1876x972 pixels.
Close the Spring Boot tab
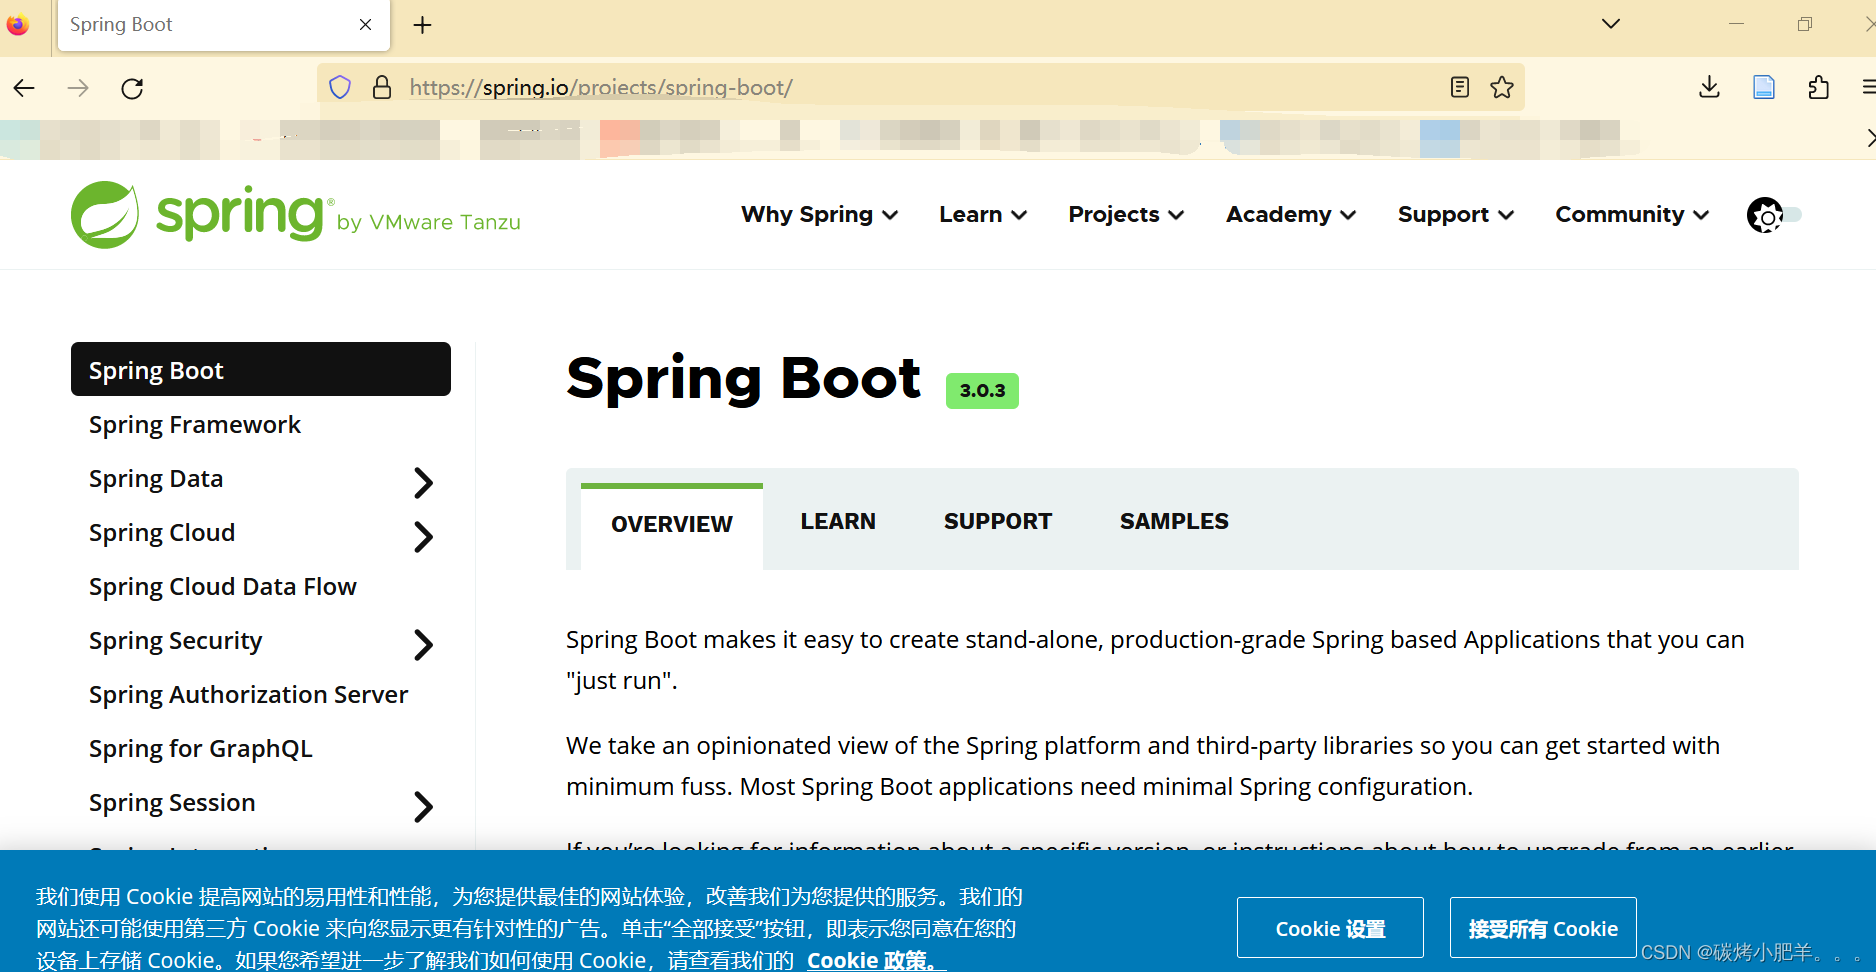366,25
